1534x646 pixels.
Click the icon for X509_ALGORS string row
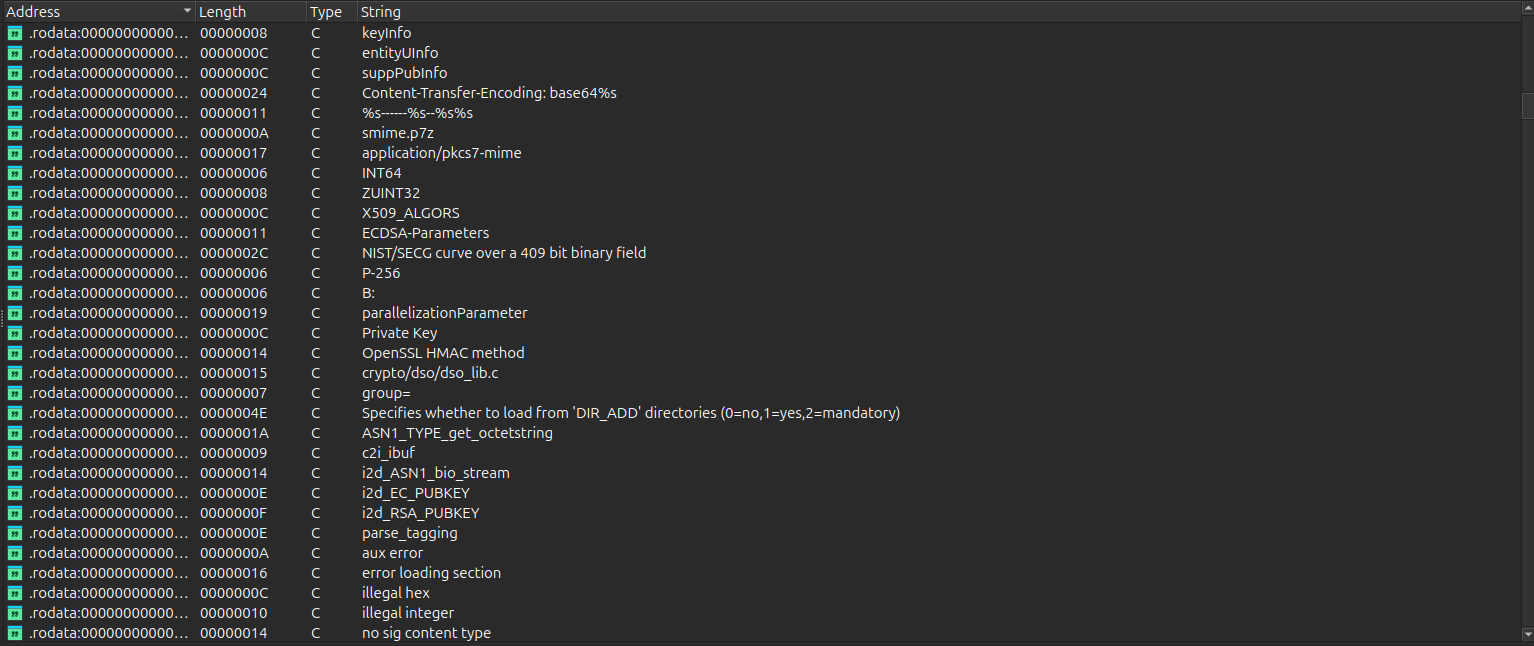15,213
